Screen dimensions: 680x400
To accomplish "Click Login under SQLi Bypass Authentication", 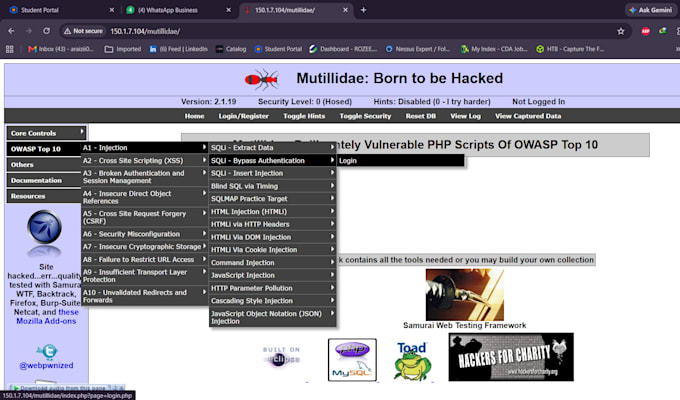I will [400, 161].
